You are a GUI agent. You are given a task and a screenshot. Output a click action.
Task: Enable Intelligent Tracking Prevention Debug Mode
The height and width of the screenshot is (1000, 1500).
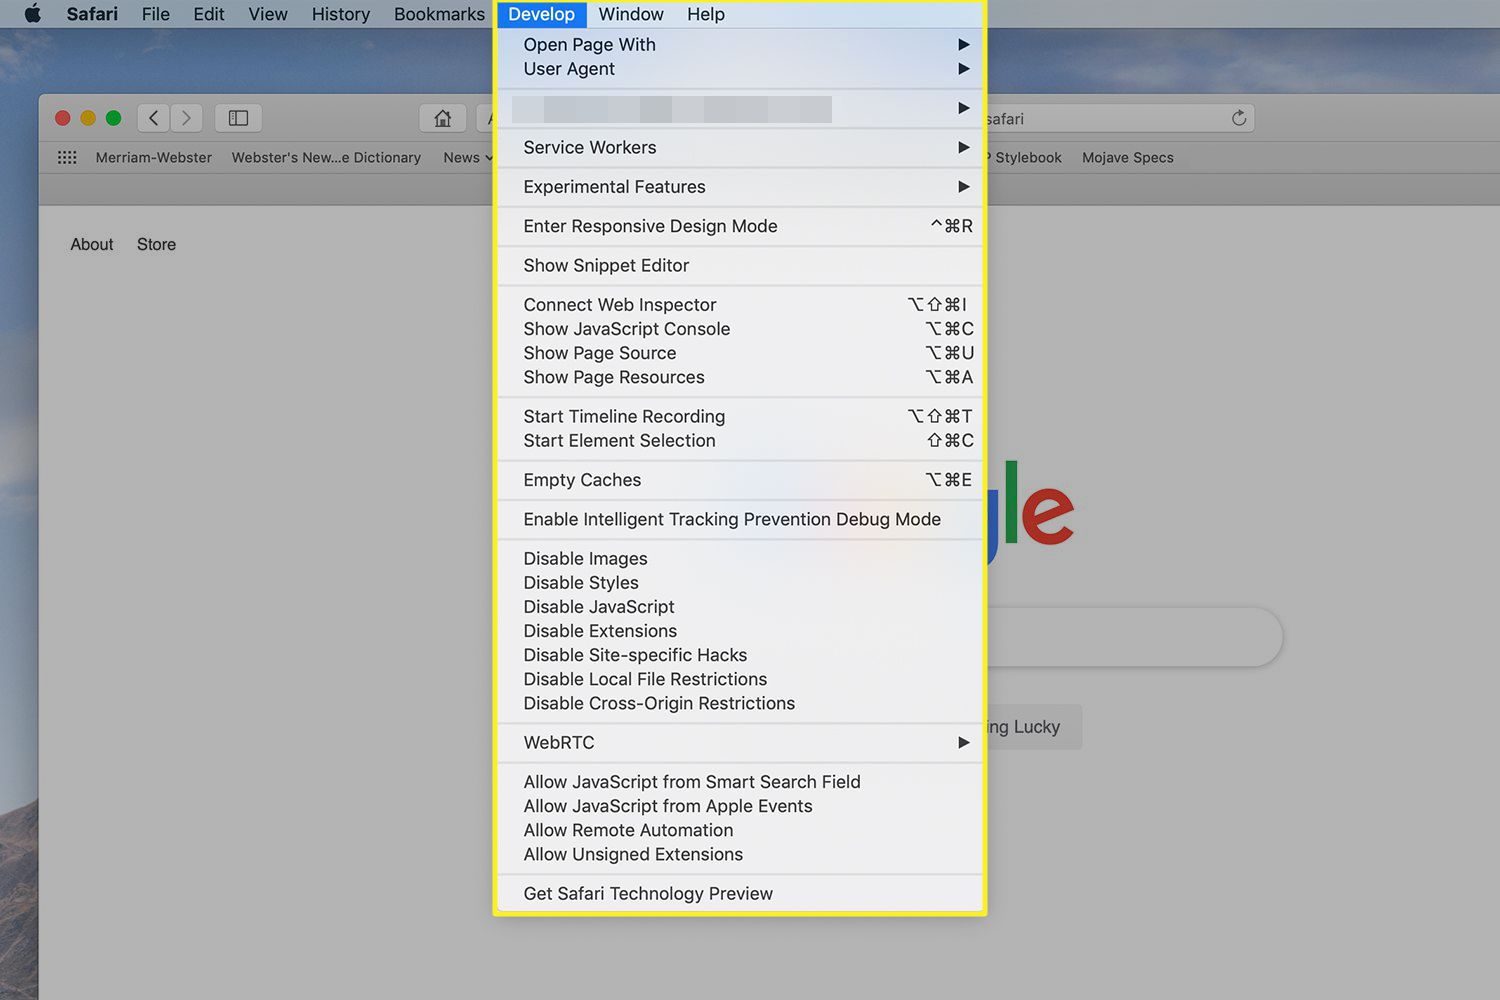(740, 519)
